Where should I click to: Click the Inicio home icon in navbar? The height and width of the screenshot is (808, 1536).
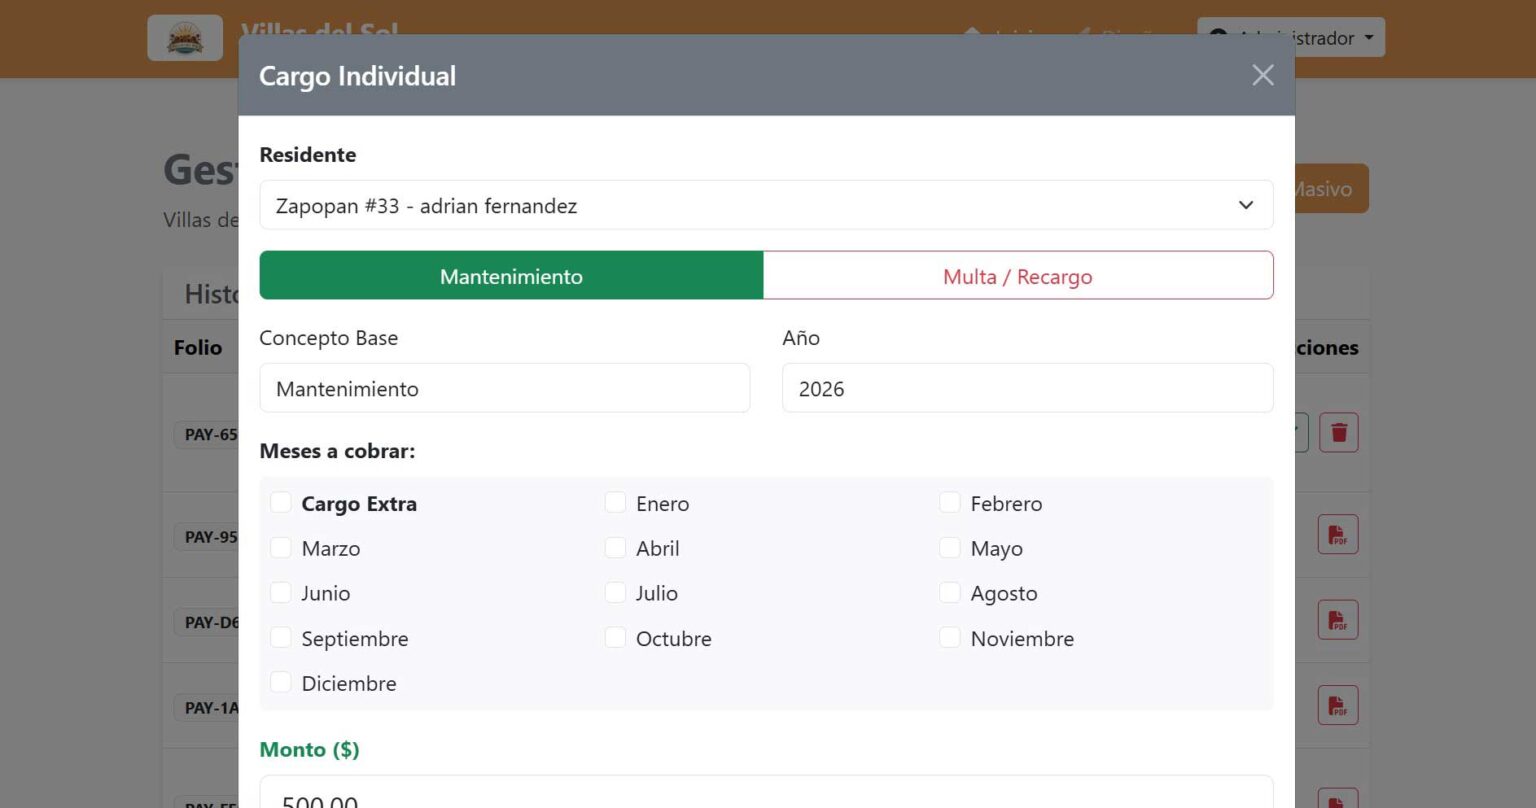[x=971, y=34]
